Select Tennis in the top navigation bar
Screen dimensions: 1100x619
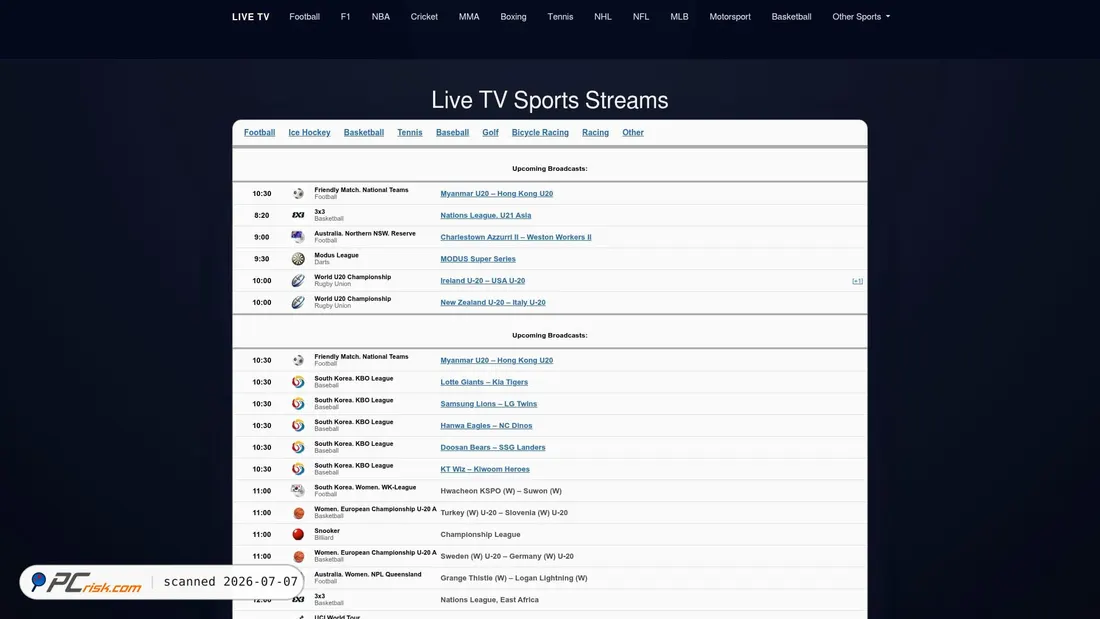pos(560,17)
